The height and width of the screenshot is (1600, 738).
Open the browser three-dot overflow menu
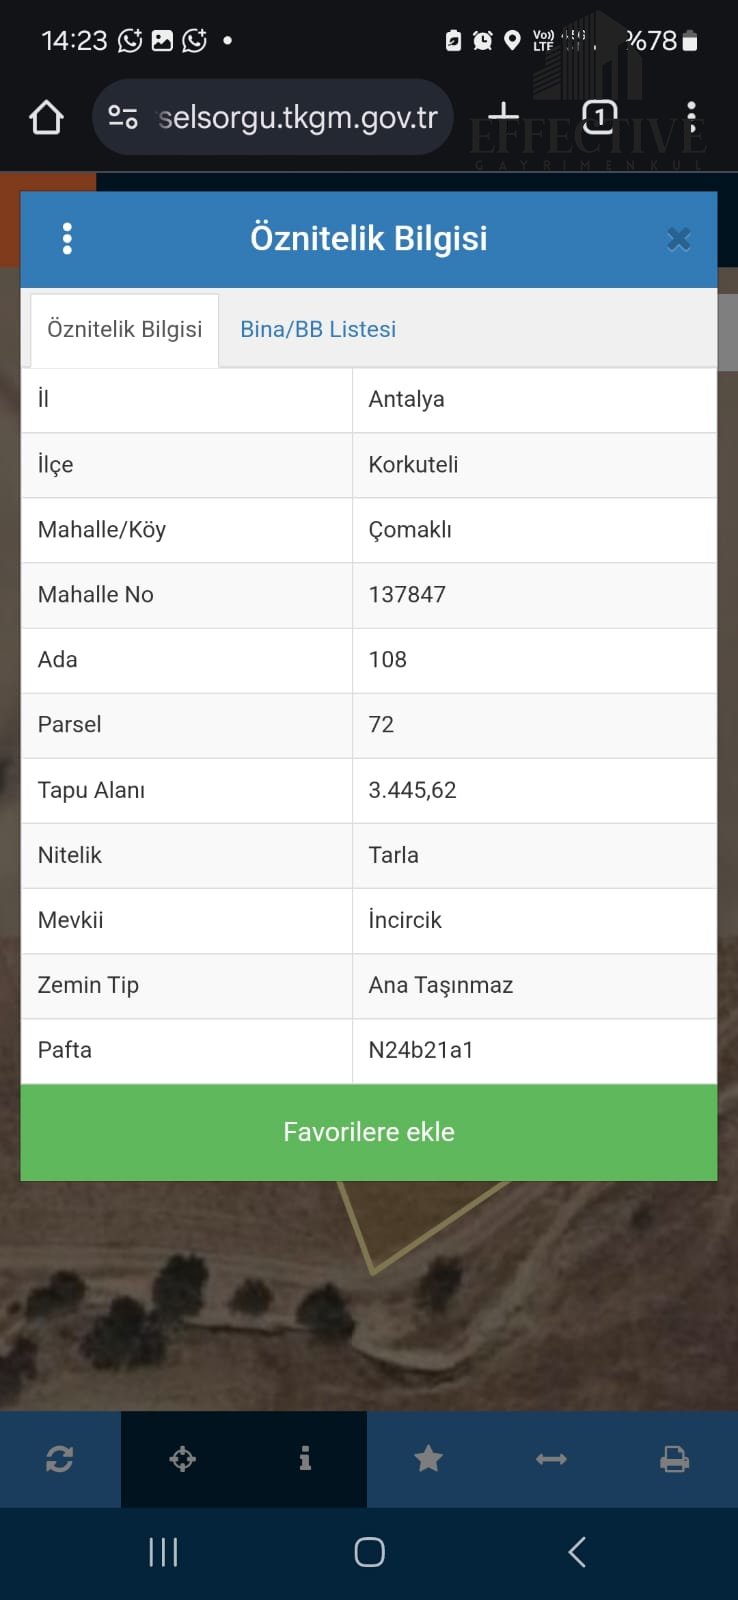tap(691, 118)
